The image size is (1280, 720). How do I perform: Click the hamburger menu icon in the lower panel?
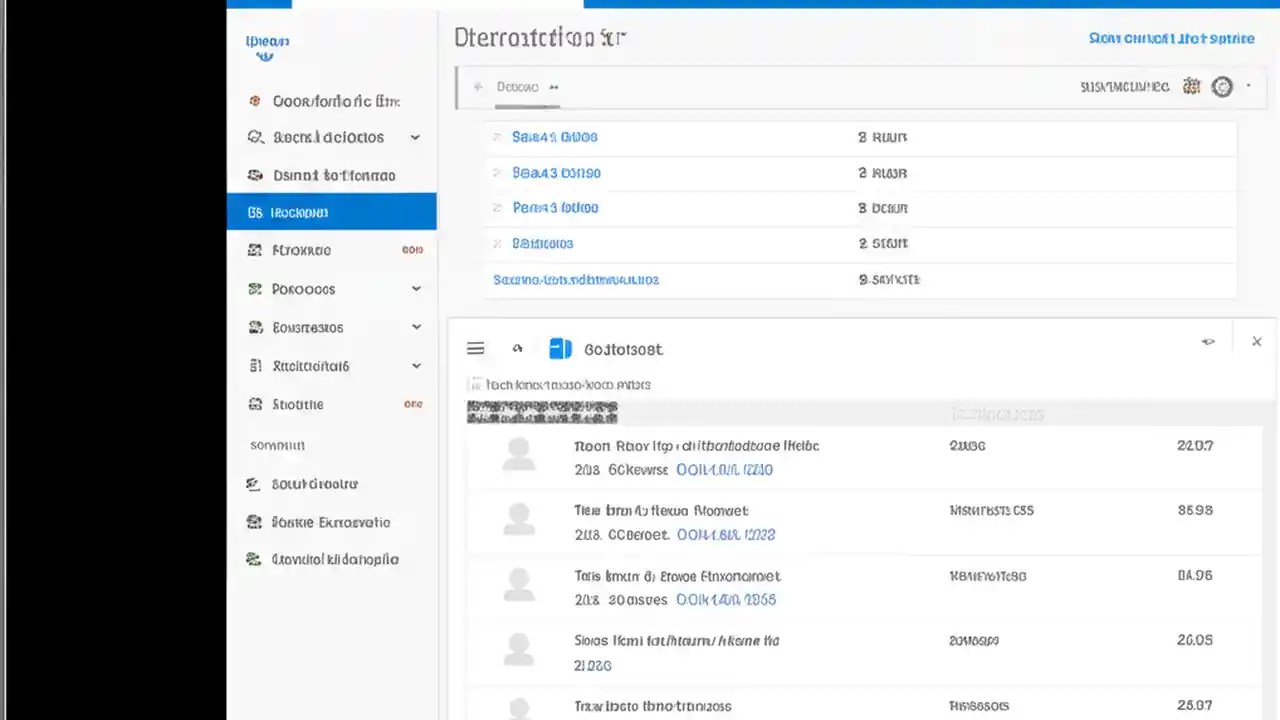[475, 347]
